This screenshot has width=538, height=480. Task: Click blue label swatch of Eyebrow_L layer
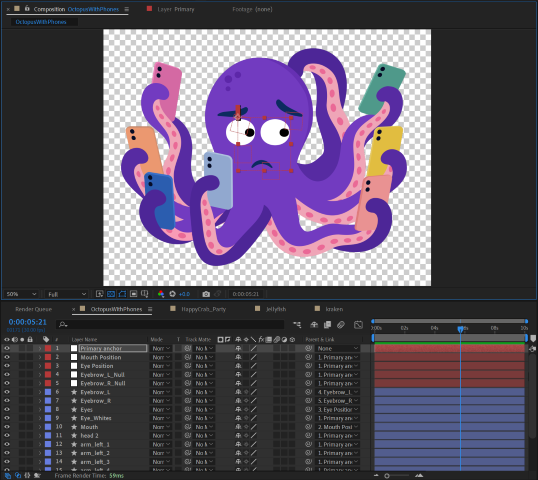click(x=48, y=392)
